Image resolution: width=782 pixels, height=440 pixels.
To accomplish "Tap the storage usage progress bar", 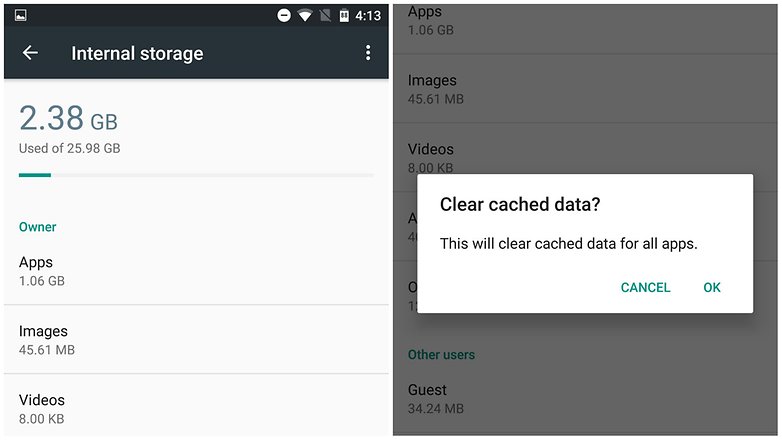I will 196,175.
